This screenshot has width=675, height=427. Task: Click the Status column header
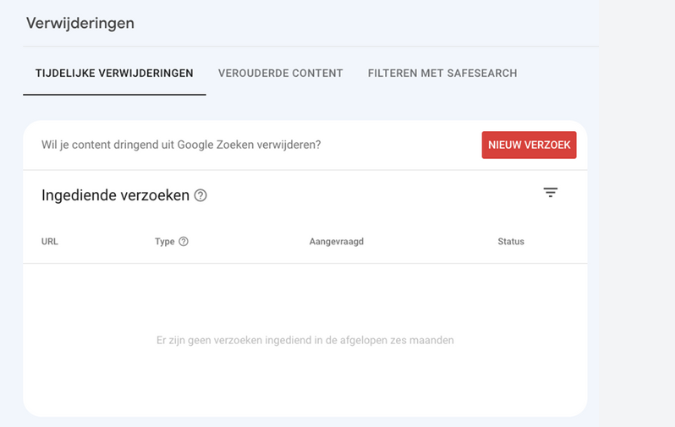pyautogui.click(x=511, y=241)
